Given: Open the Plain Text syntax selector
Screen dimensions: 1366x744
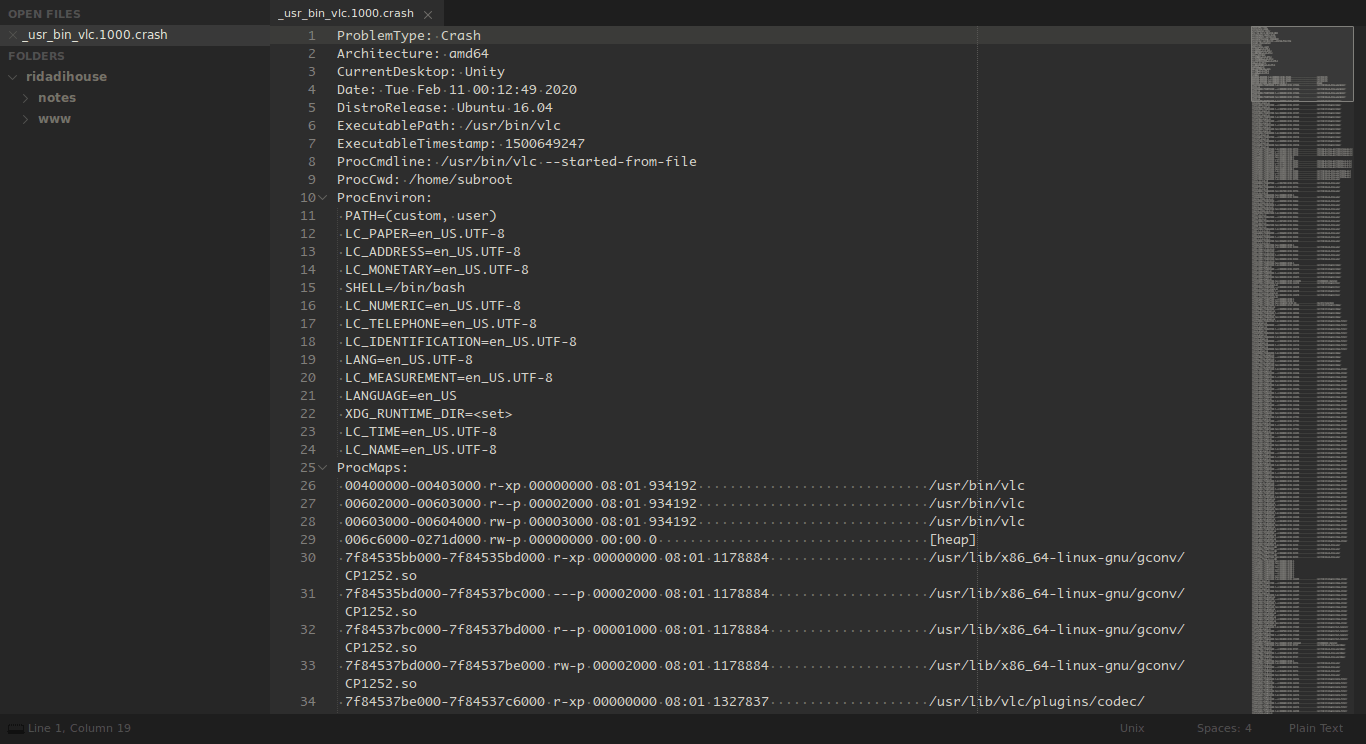Looking at the screenshot, I should point(1315,728).
